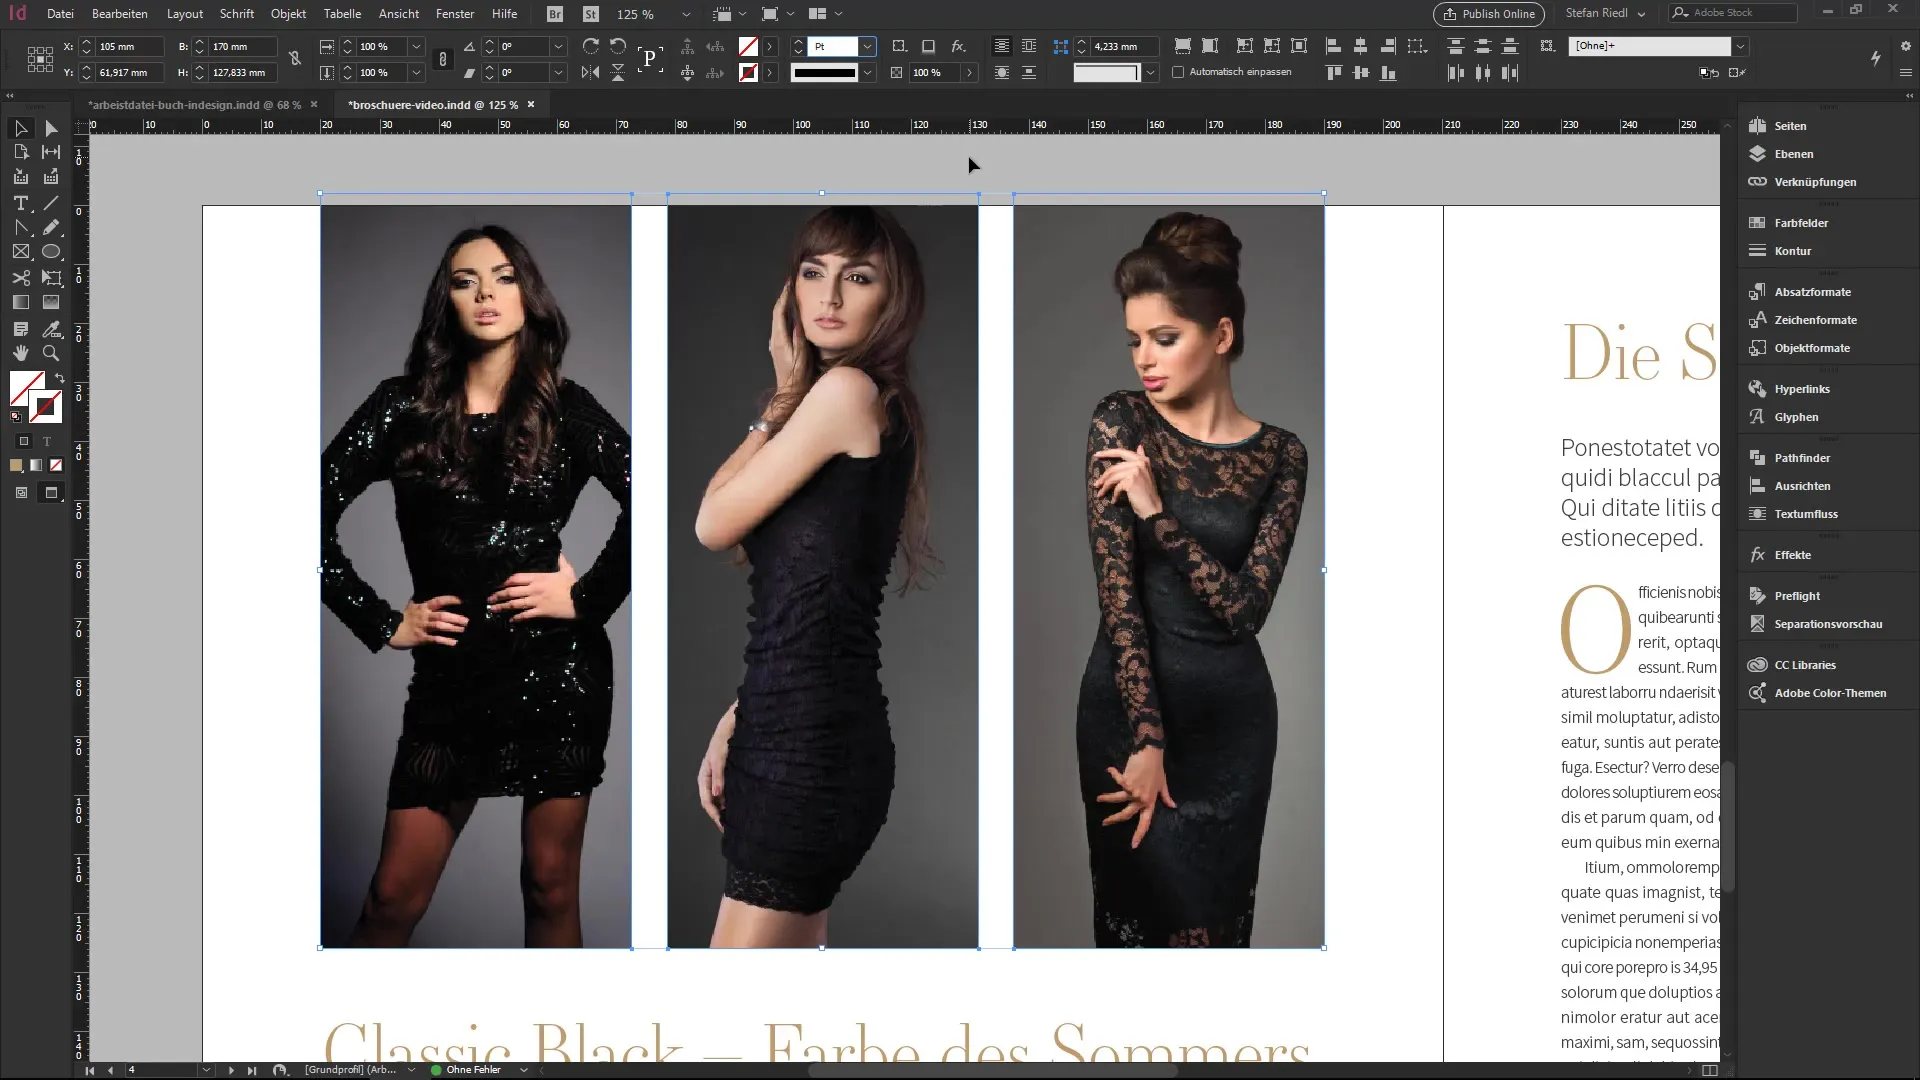Open the Seiten panel
The height and width of the screenshot is (1080, 1920).
[1790, 126]
